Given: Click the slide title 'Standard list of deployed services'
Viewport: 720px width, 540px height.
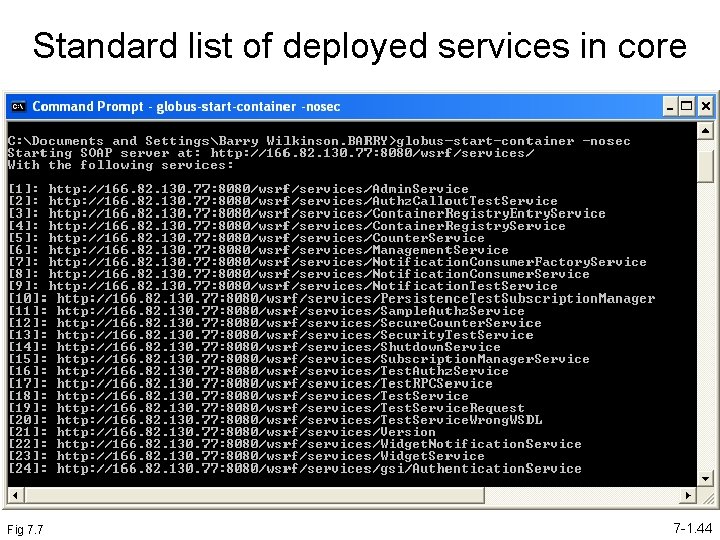Looking at the screenshot, I should coord(360,46).
